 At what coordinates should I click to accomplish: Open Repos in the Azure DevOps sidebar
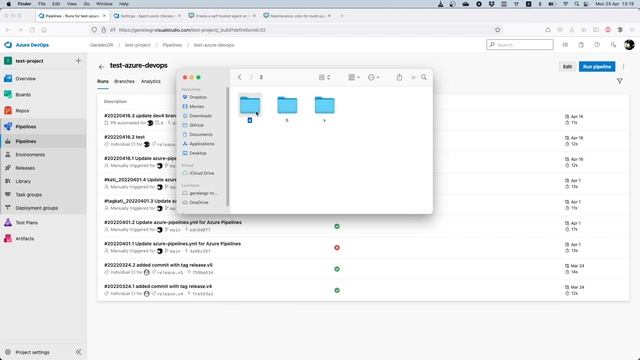[22, 111]
